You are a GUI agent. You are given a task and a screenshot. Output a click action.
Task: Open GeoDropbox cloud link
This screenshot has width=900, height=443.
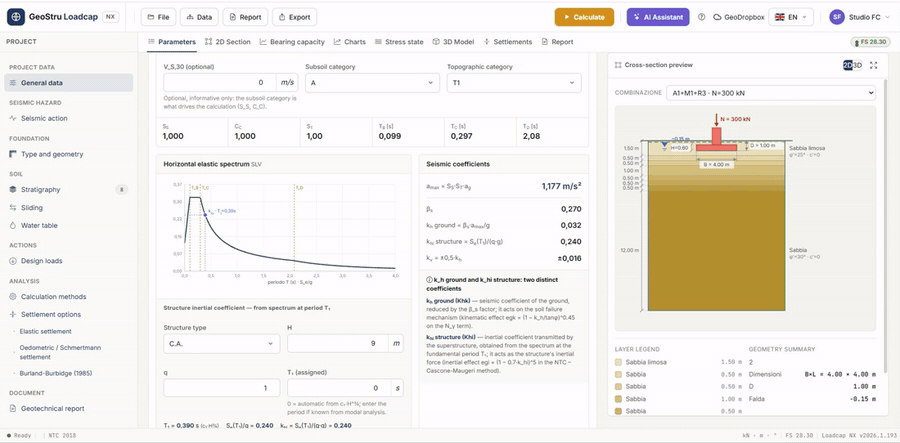pos(739,17)
